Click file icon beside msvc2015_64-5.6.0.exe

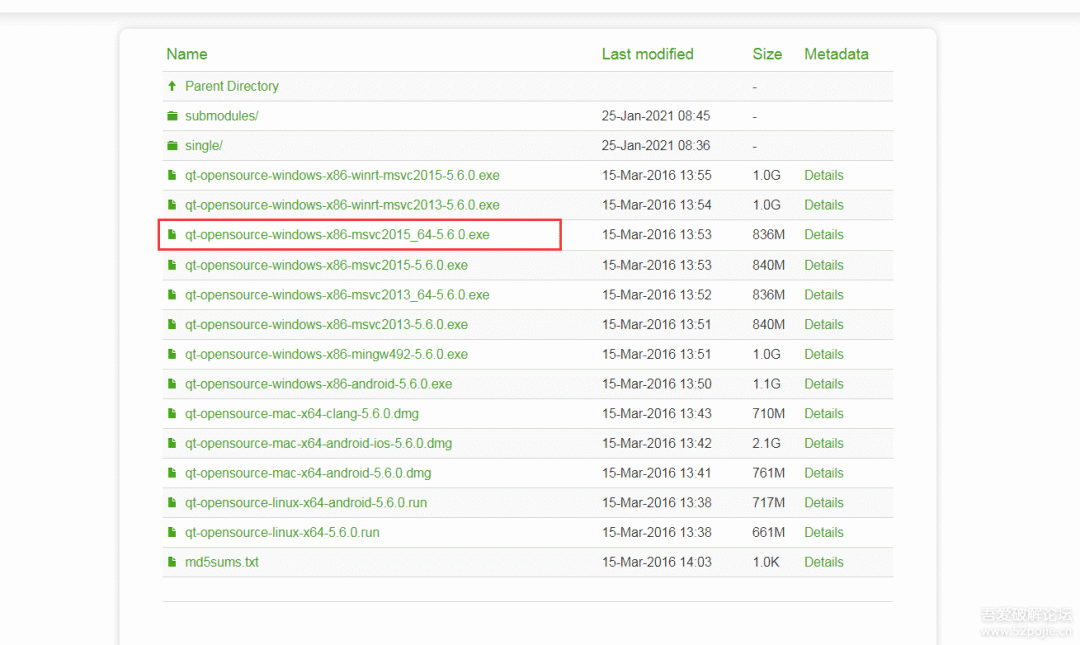click(x=172, y=234)
